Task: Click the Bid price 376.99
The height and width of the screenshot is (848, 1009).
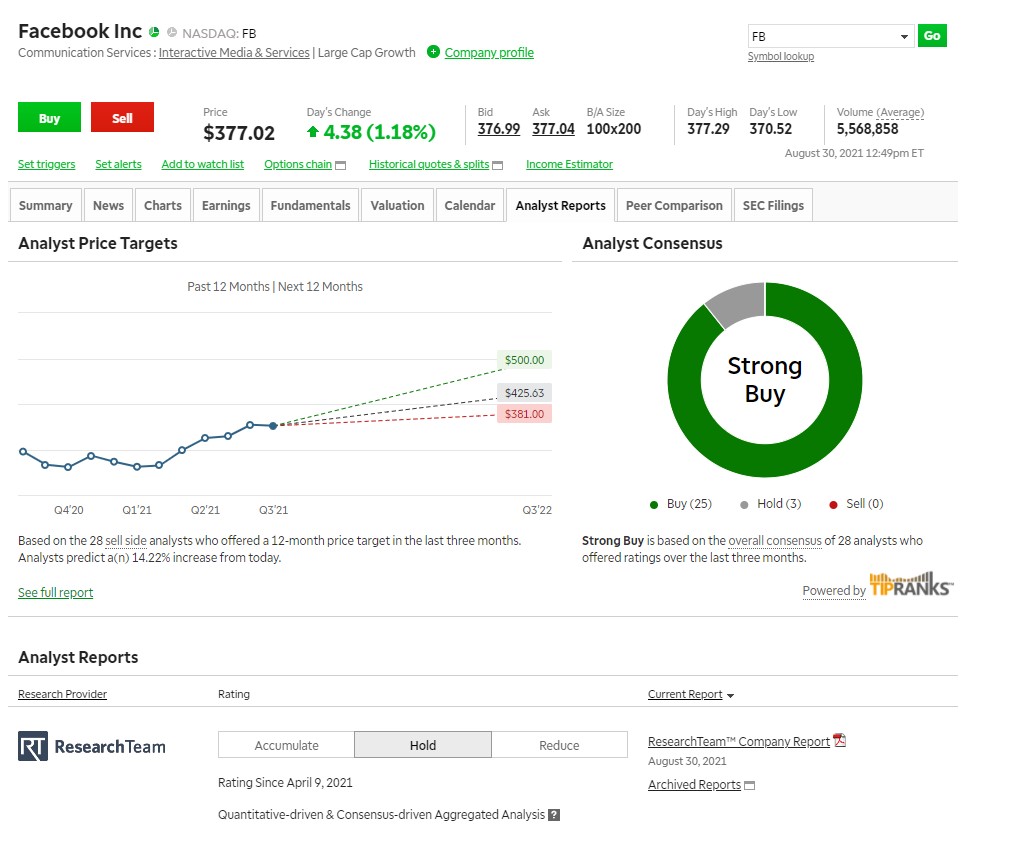Action: pos(499,129)
